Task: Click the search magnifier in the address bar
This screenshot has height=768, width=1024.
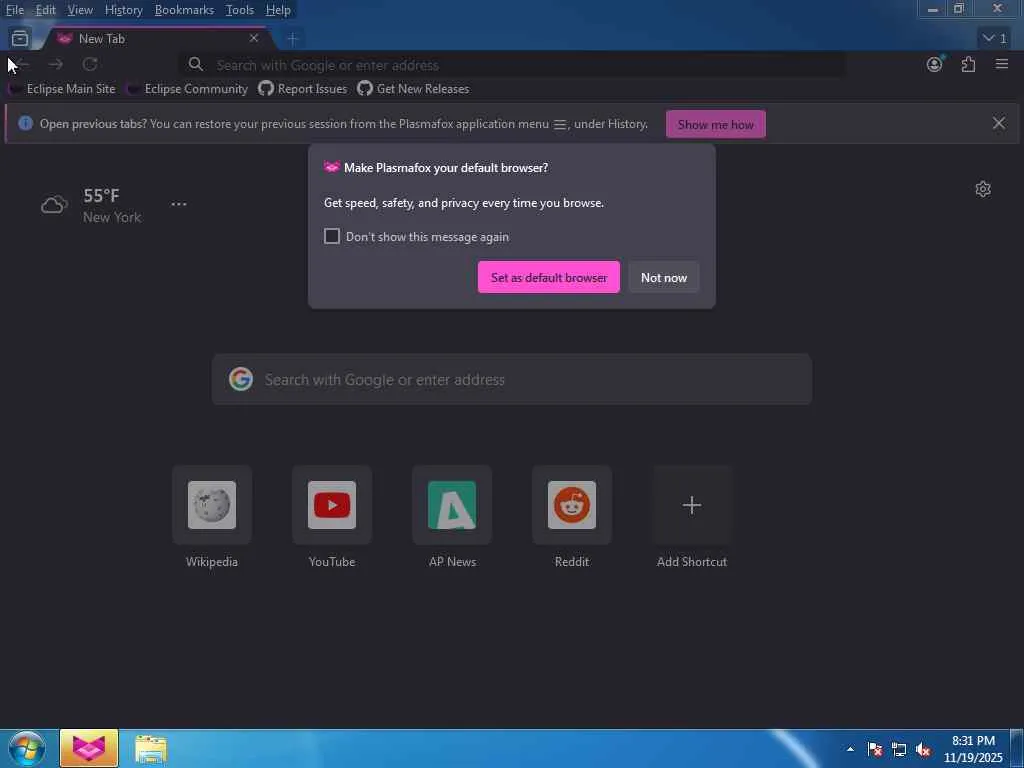Action: coord(195,65)
